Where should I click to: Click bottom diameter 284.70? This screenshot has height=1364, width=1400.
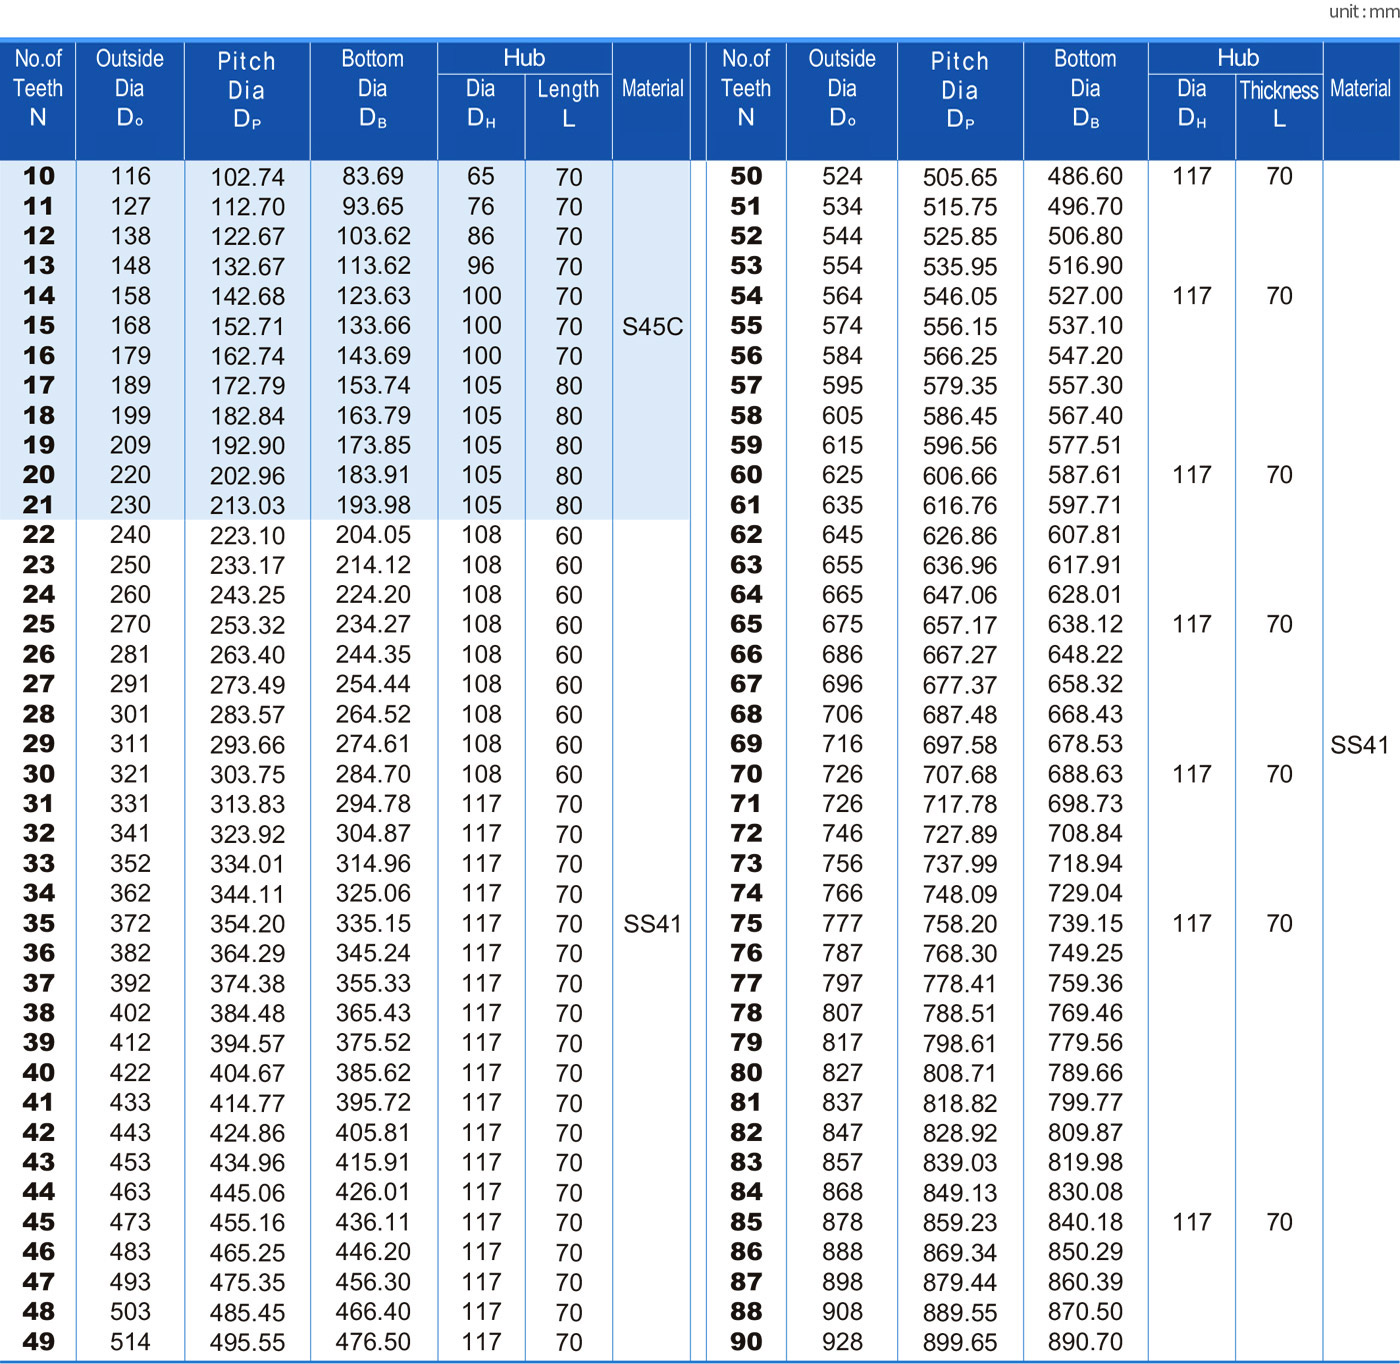373,773
